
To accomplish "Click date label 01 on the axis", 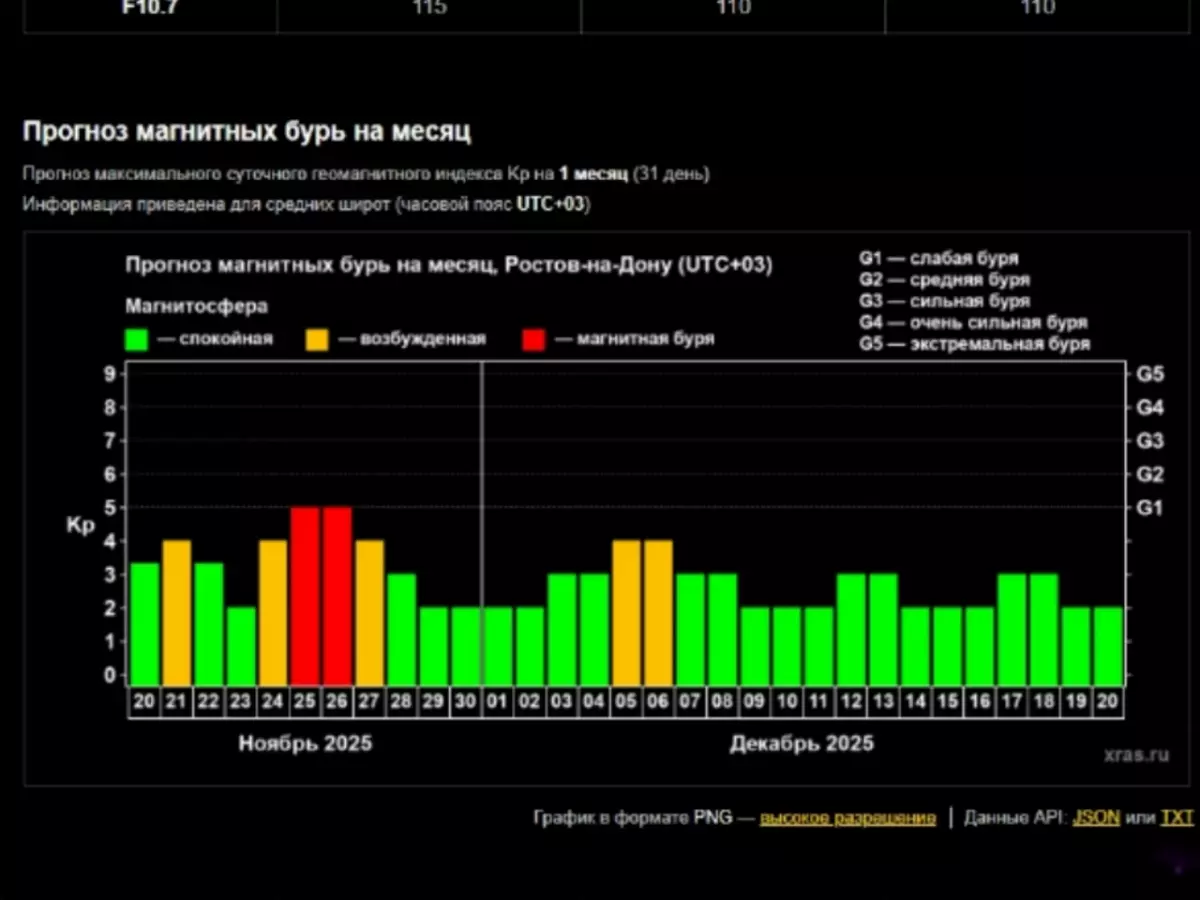I will 497,702.
